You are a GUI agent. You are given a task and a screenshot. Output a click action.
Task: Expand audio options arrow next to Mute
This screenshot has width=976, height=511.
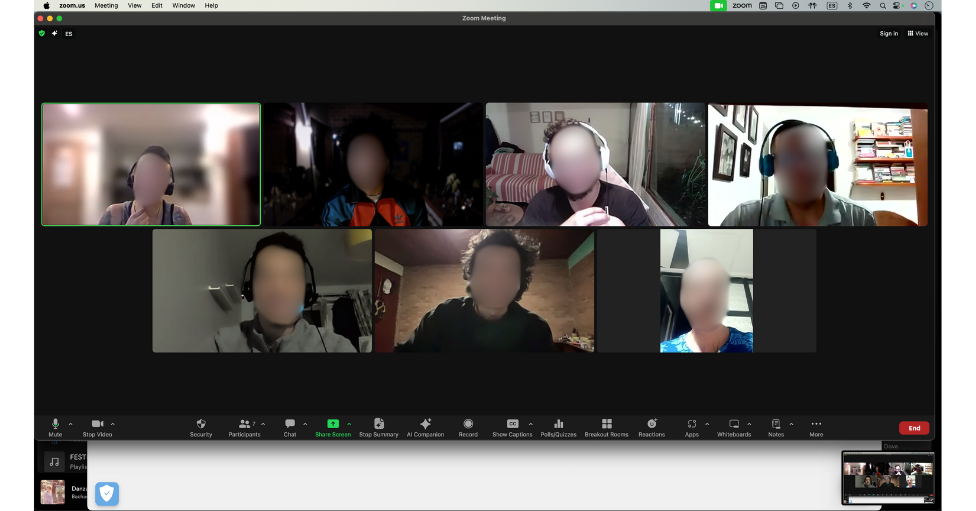click(x=70, y=424)
